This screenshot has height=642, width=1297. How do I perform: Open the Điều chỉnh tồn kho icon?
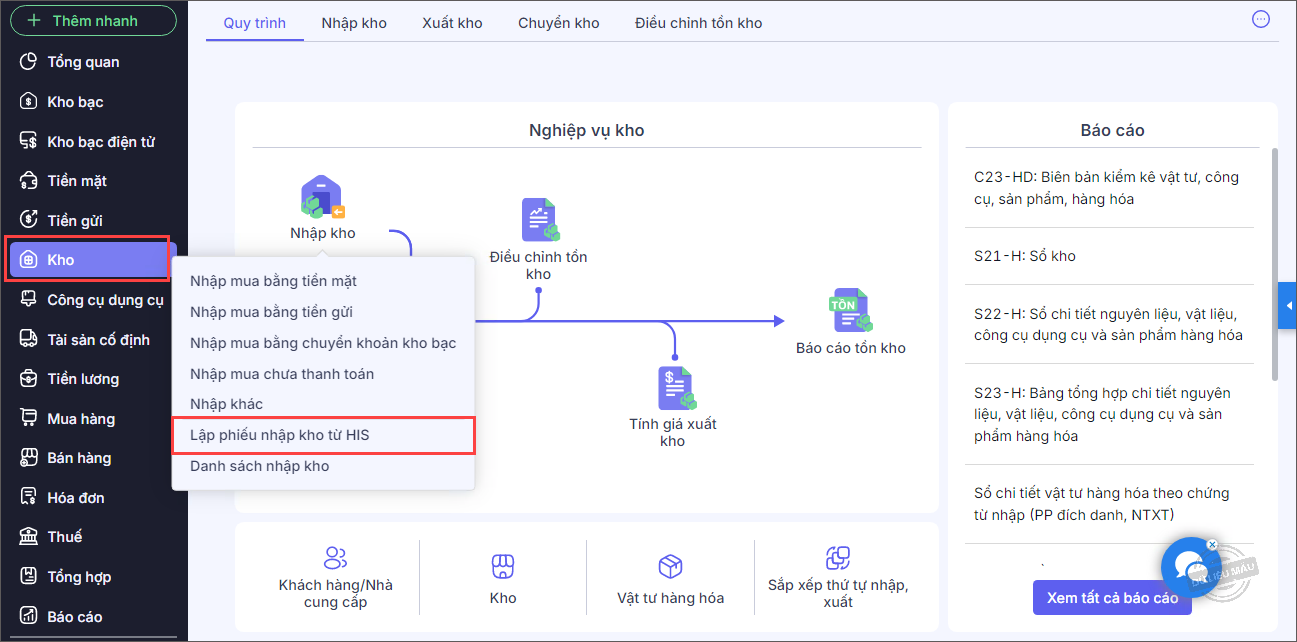coord(539,220)
